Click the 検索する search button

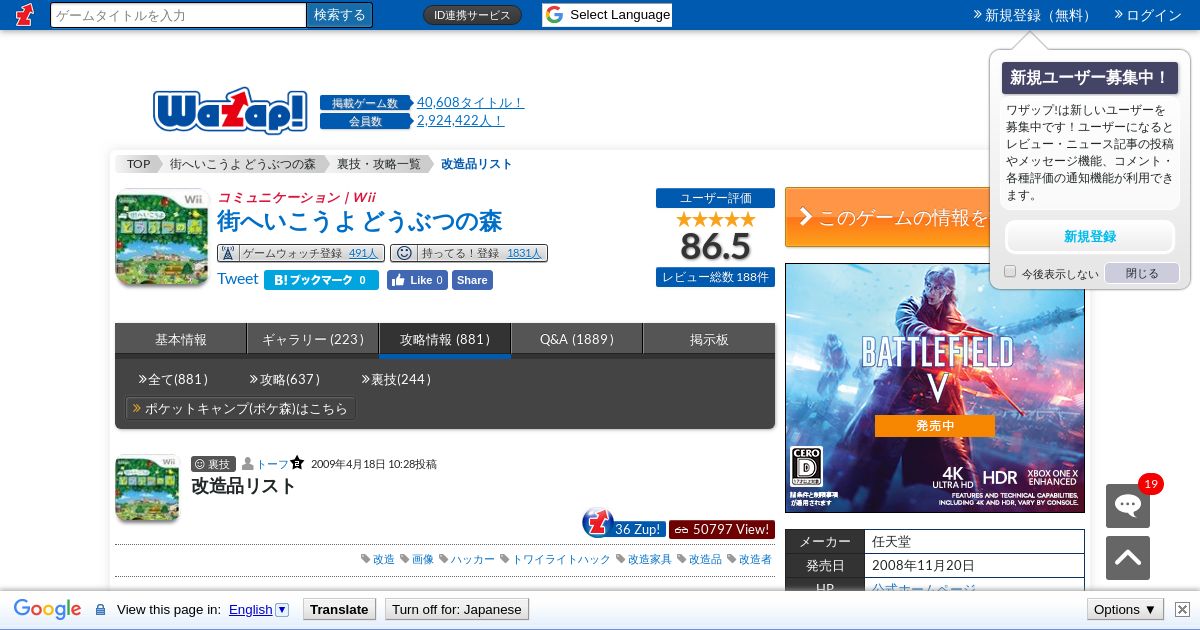pyautogui.click(x=340, y=15)
